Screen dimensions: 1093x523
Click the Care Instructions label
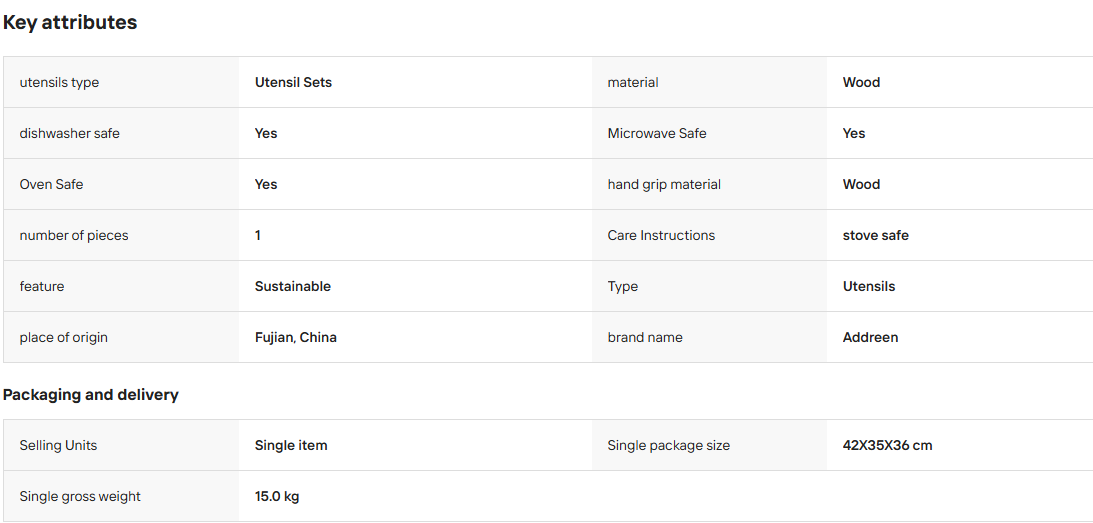(662, 235)
